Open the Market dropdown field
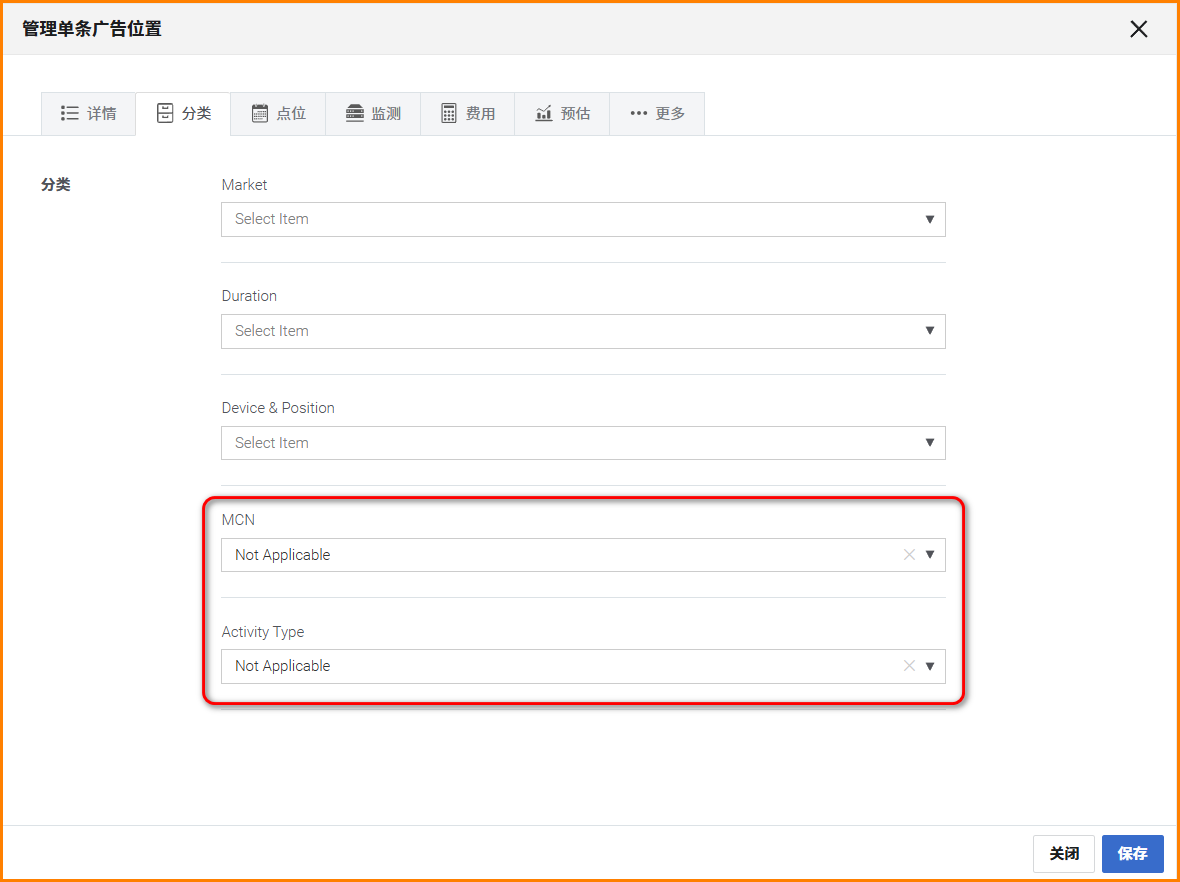 coord(583,219)
